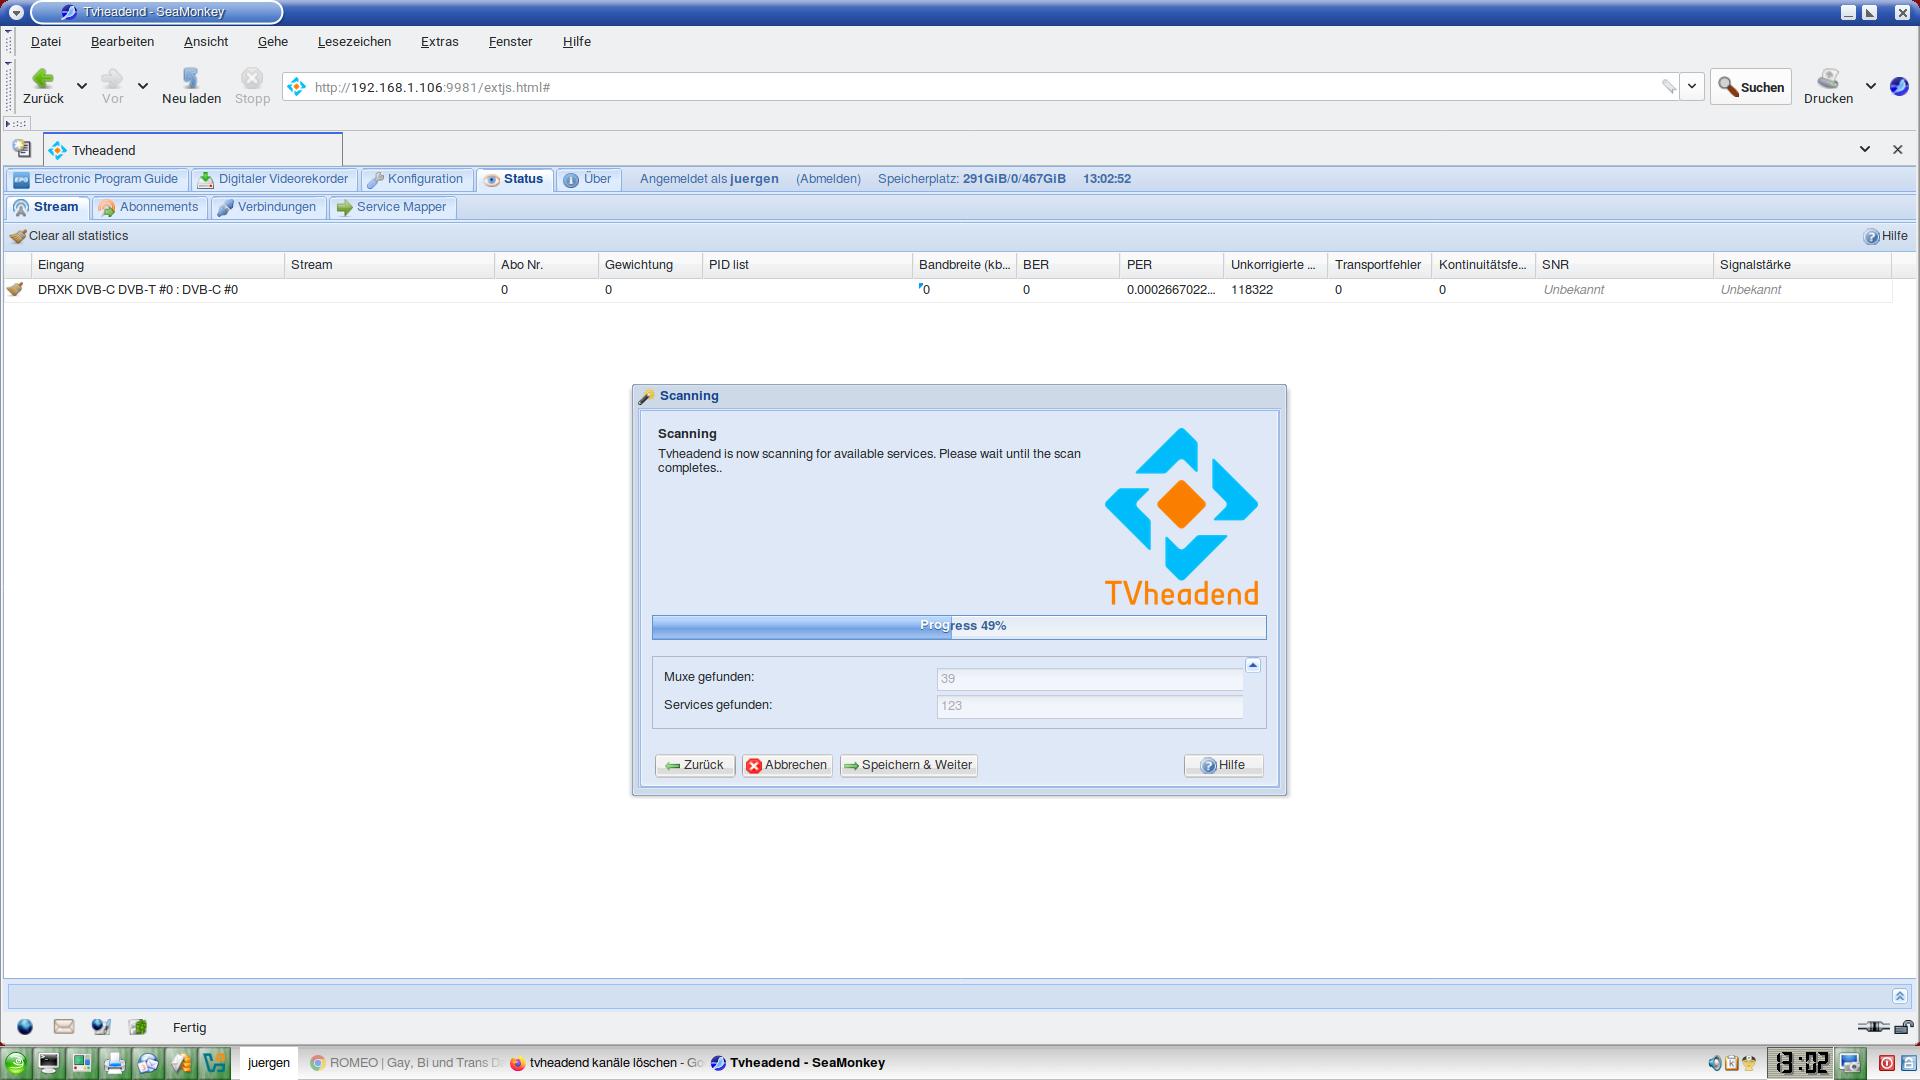Screen dimensions: 1920x1080
Task: Open the URL history dropdown arrow
Action: point(1692,87)
